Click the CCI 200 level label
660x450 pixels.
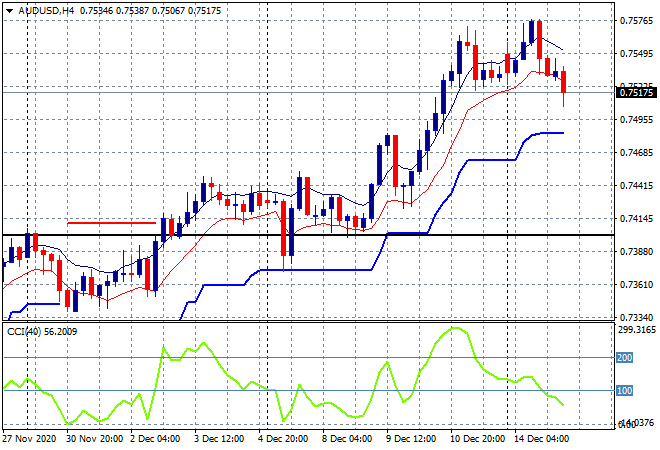[x=624, y=358]
